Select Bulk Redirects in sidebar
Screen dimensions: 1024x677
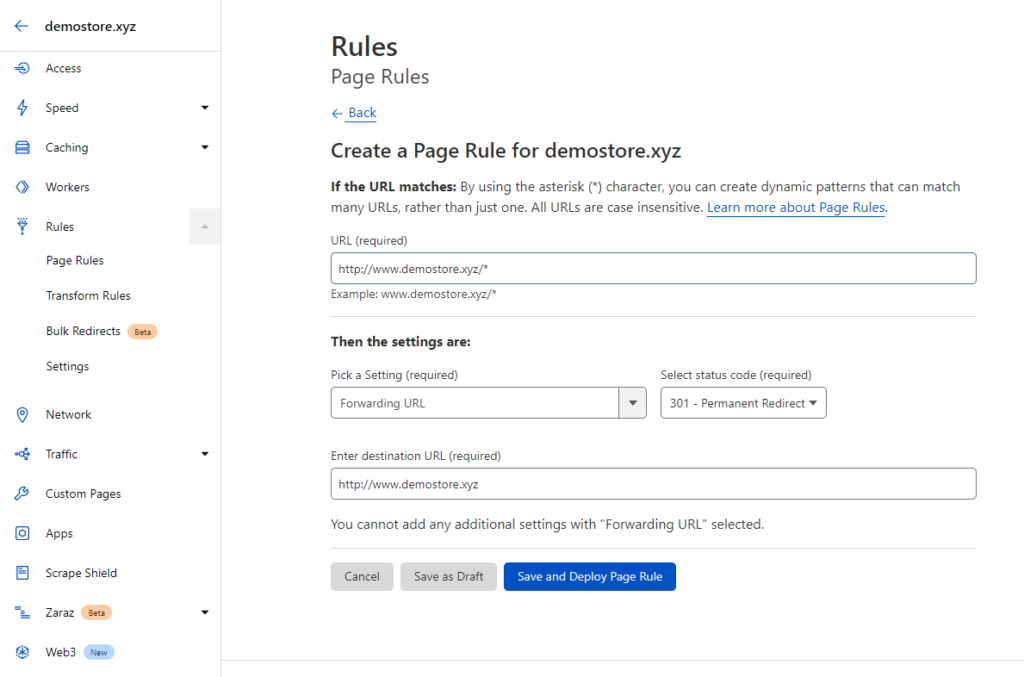coord(83,331)
